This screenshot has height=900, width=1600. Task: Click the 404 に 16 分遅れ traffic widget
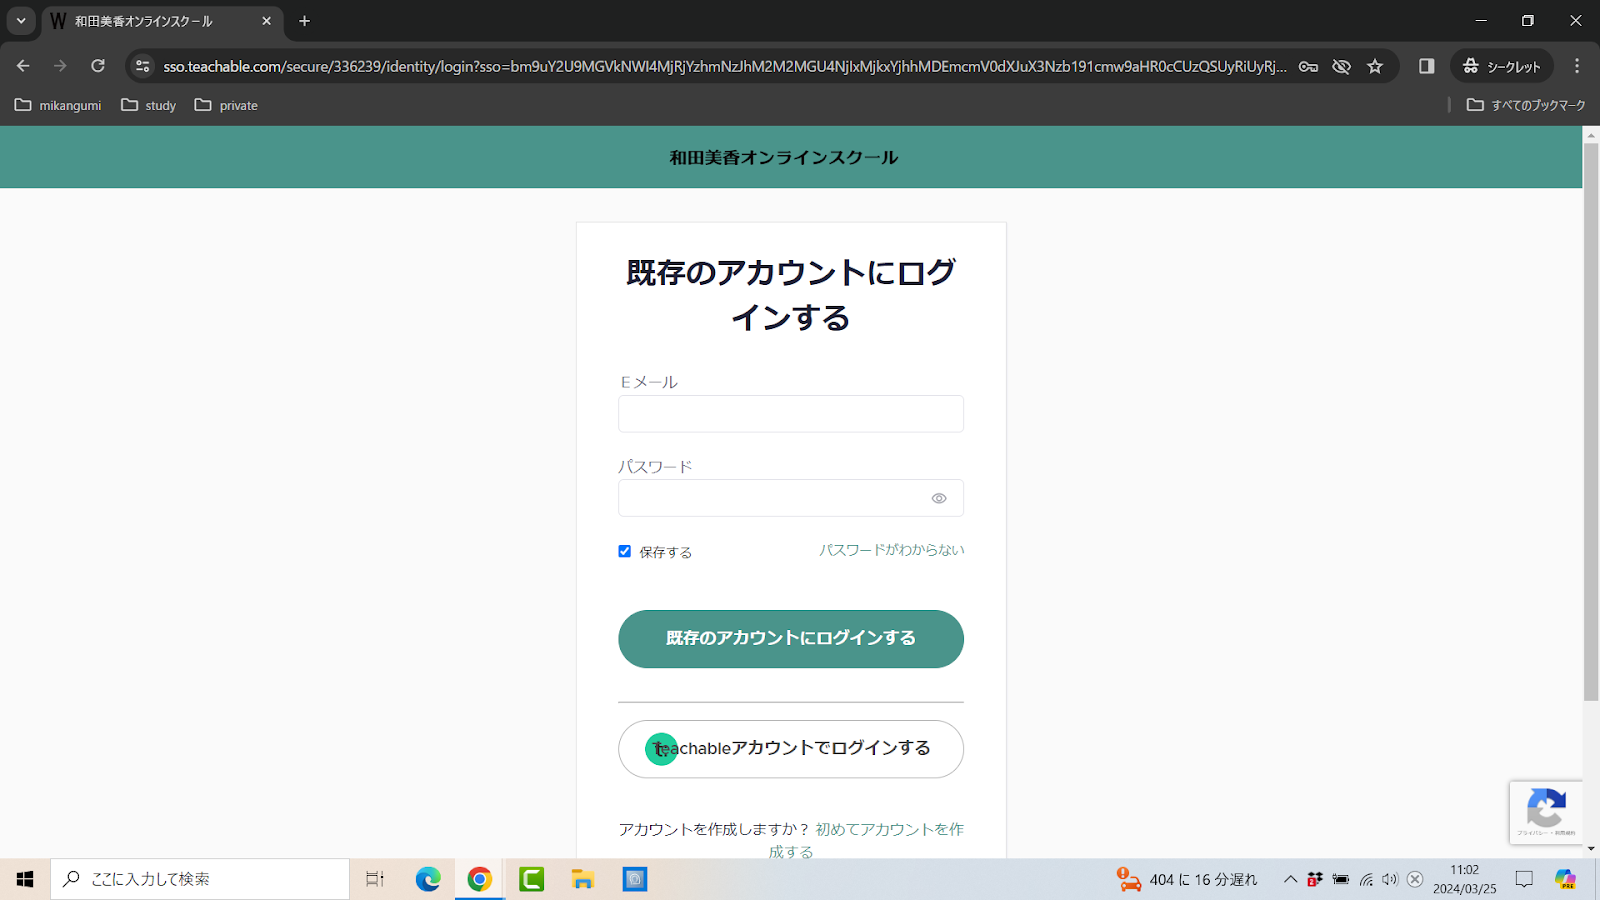[1187, 879]
